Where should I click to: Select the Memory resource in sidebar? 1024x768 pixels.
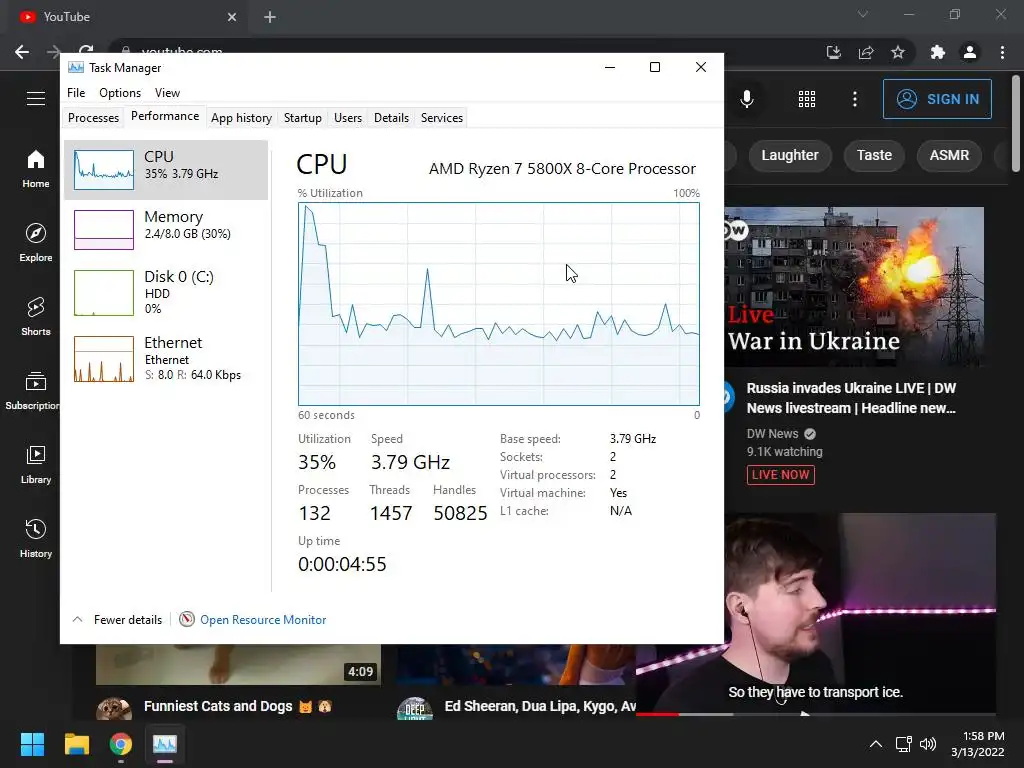166,229
